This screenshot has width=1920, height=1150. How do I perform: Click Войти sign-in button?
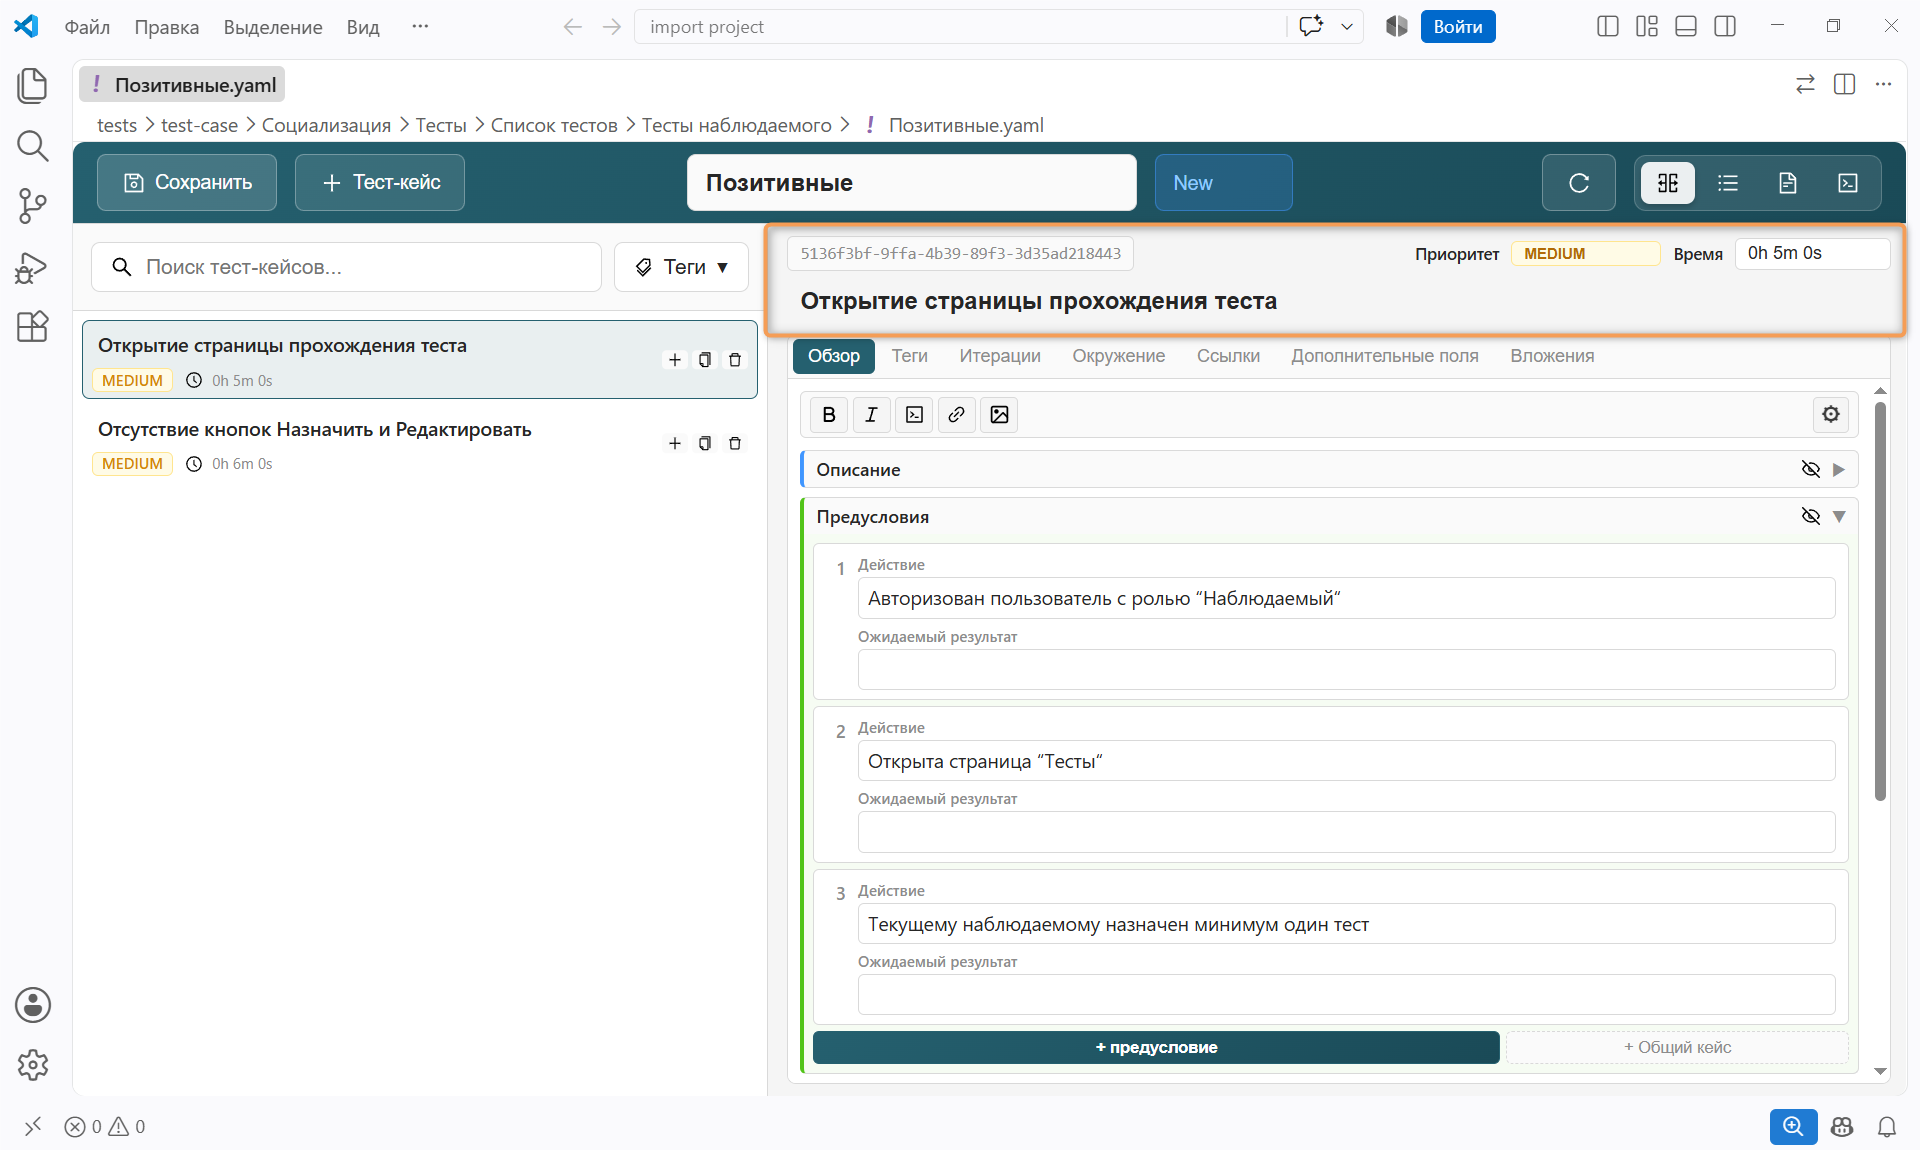coord(1457,27)
